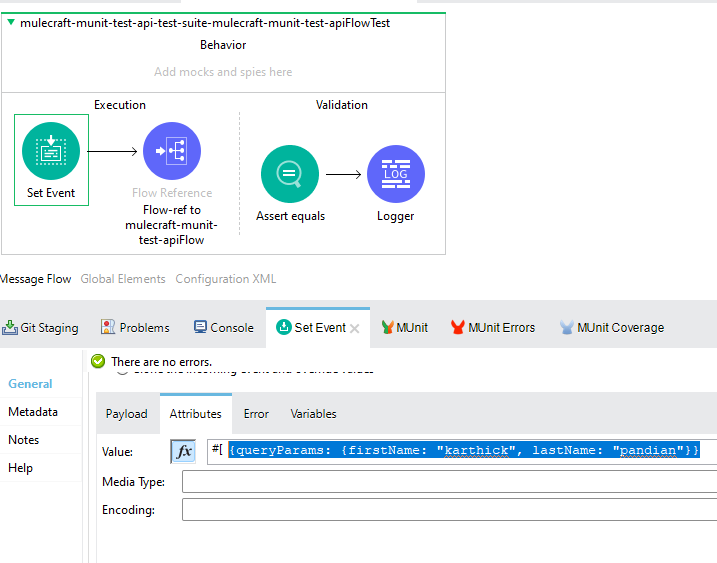
Task: Select the Assert equals processor icon
Action: 290,174
